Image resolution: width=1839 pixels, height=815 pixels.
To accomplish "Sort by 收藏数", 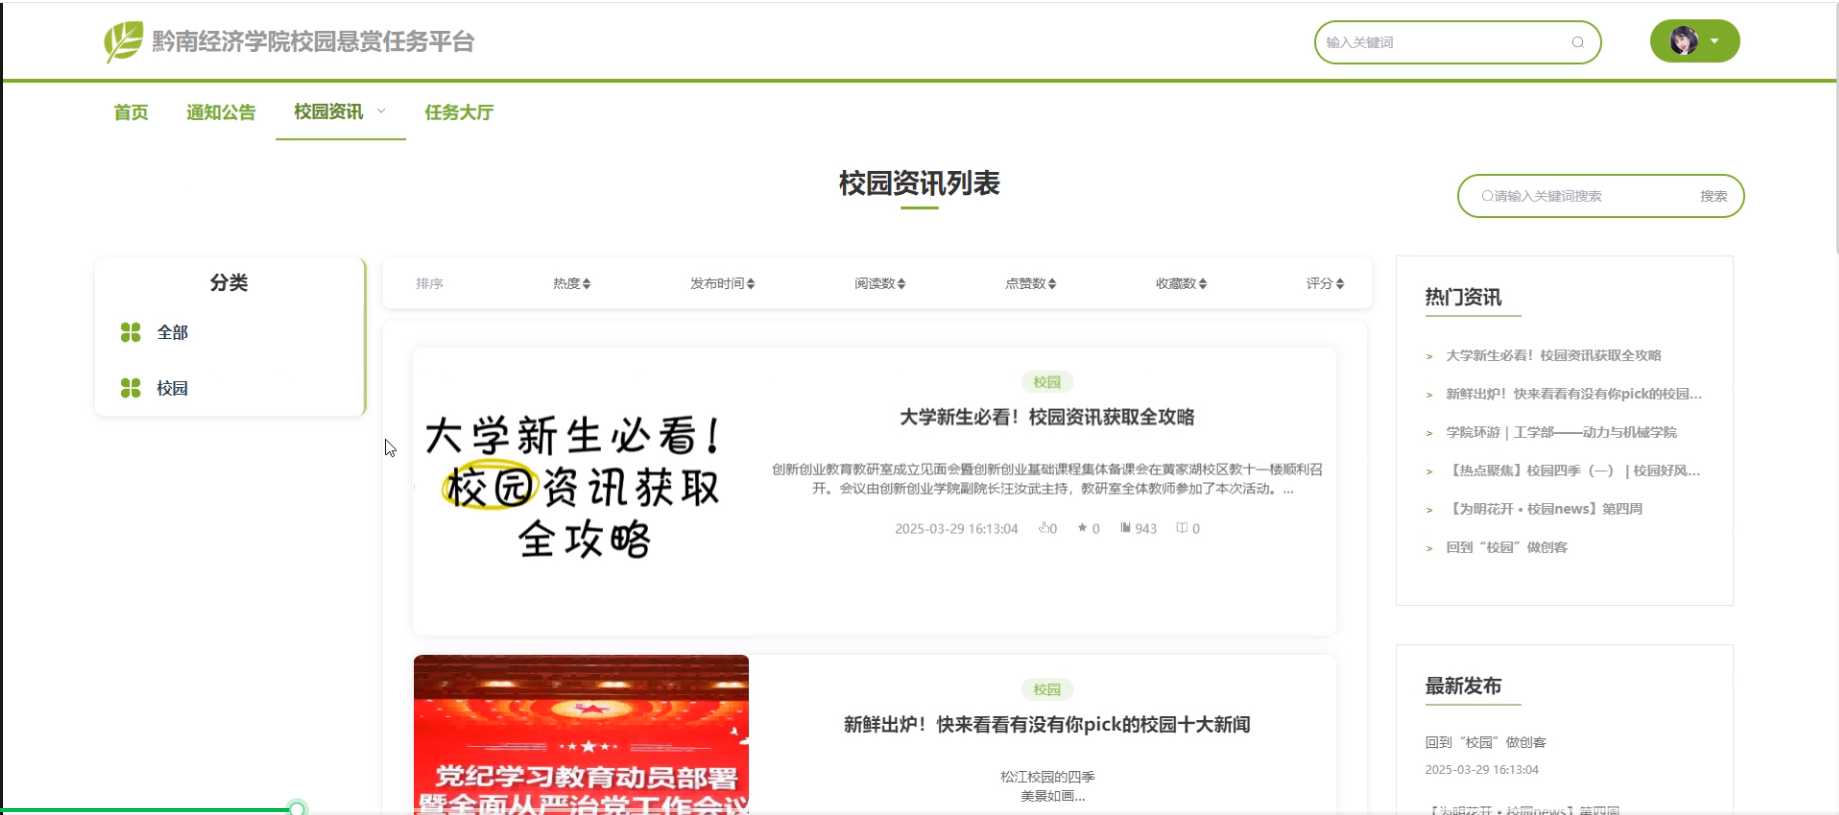I will (x=1181, y=284).
